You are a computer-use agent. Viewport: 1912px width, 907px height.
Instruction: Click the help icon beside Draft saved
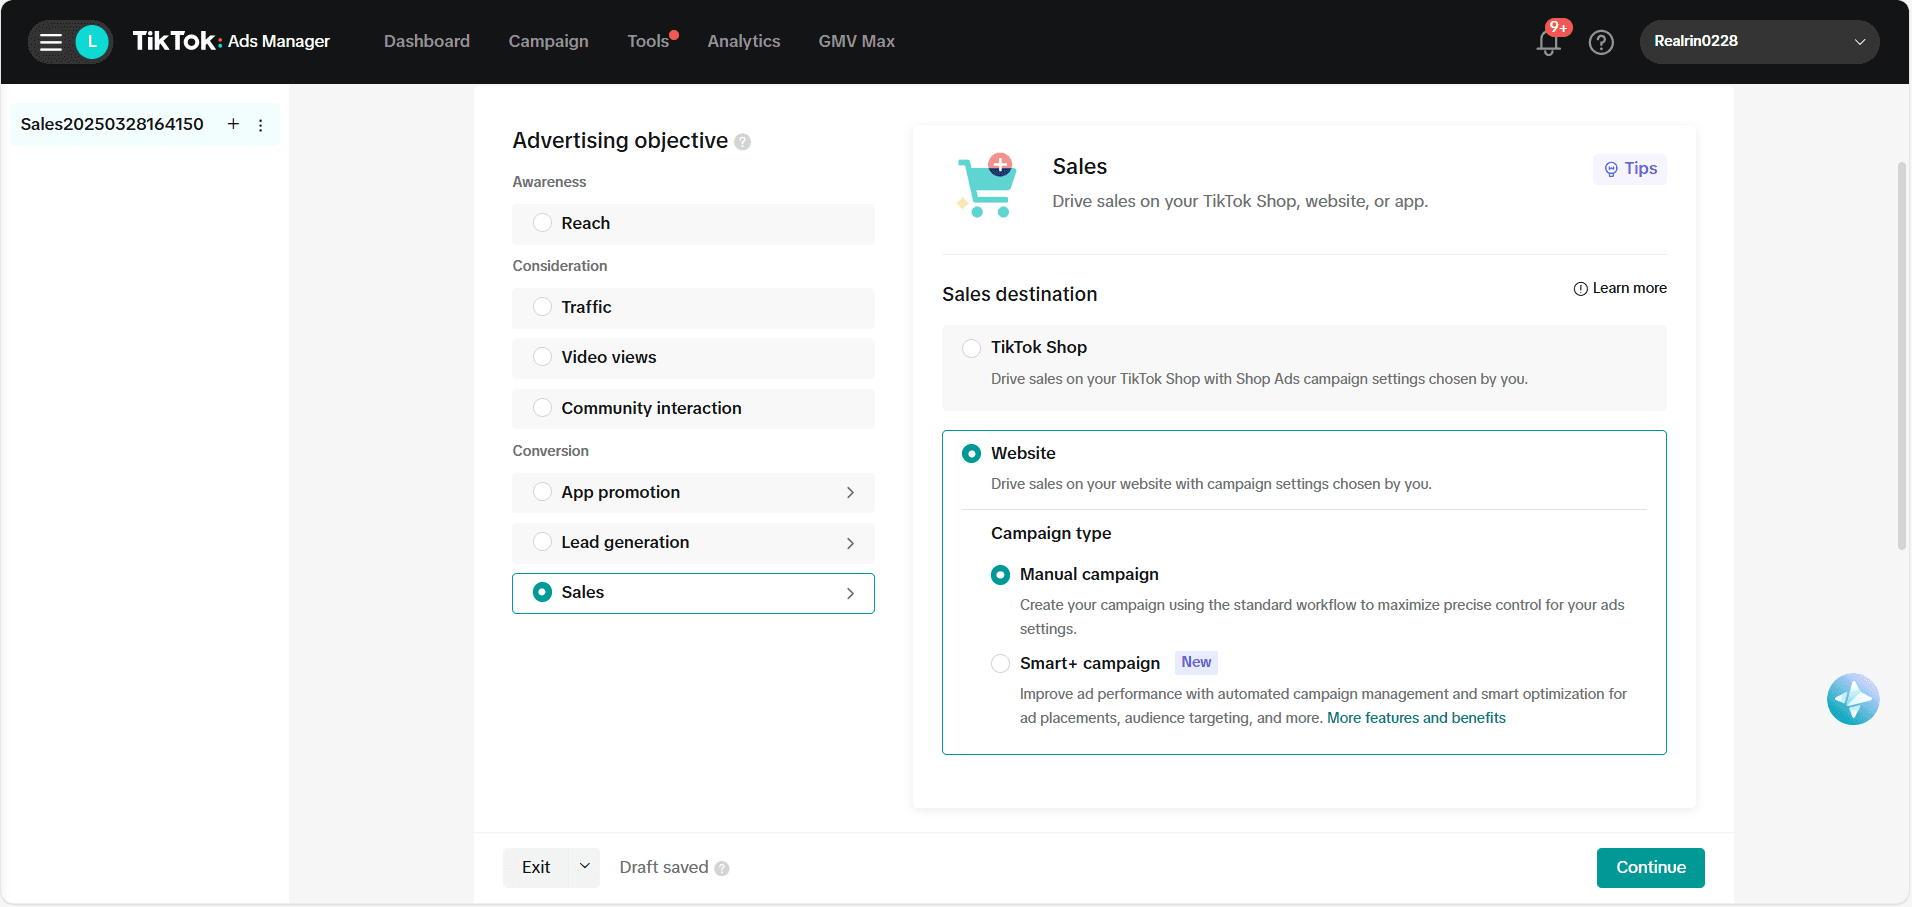point(722,868)
